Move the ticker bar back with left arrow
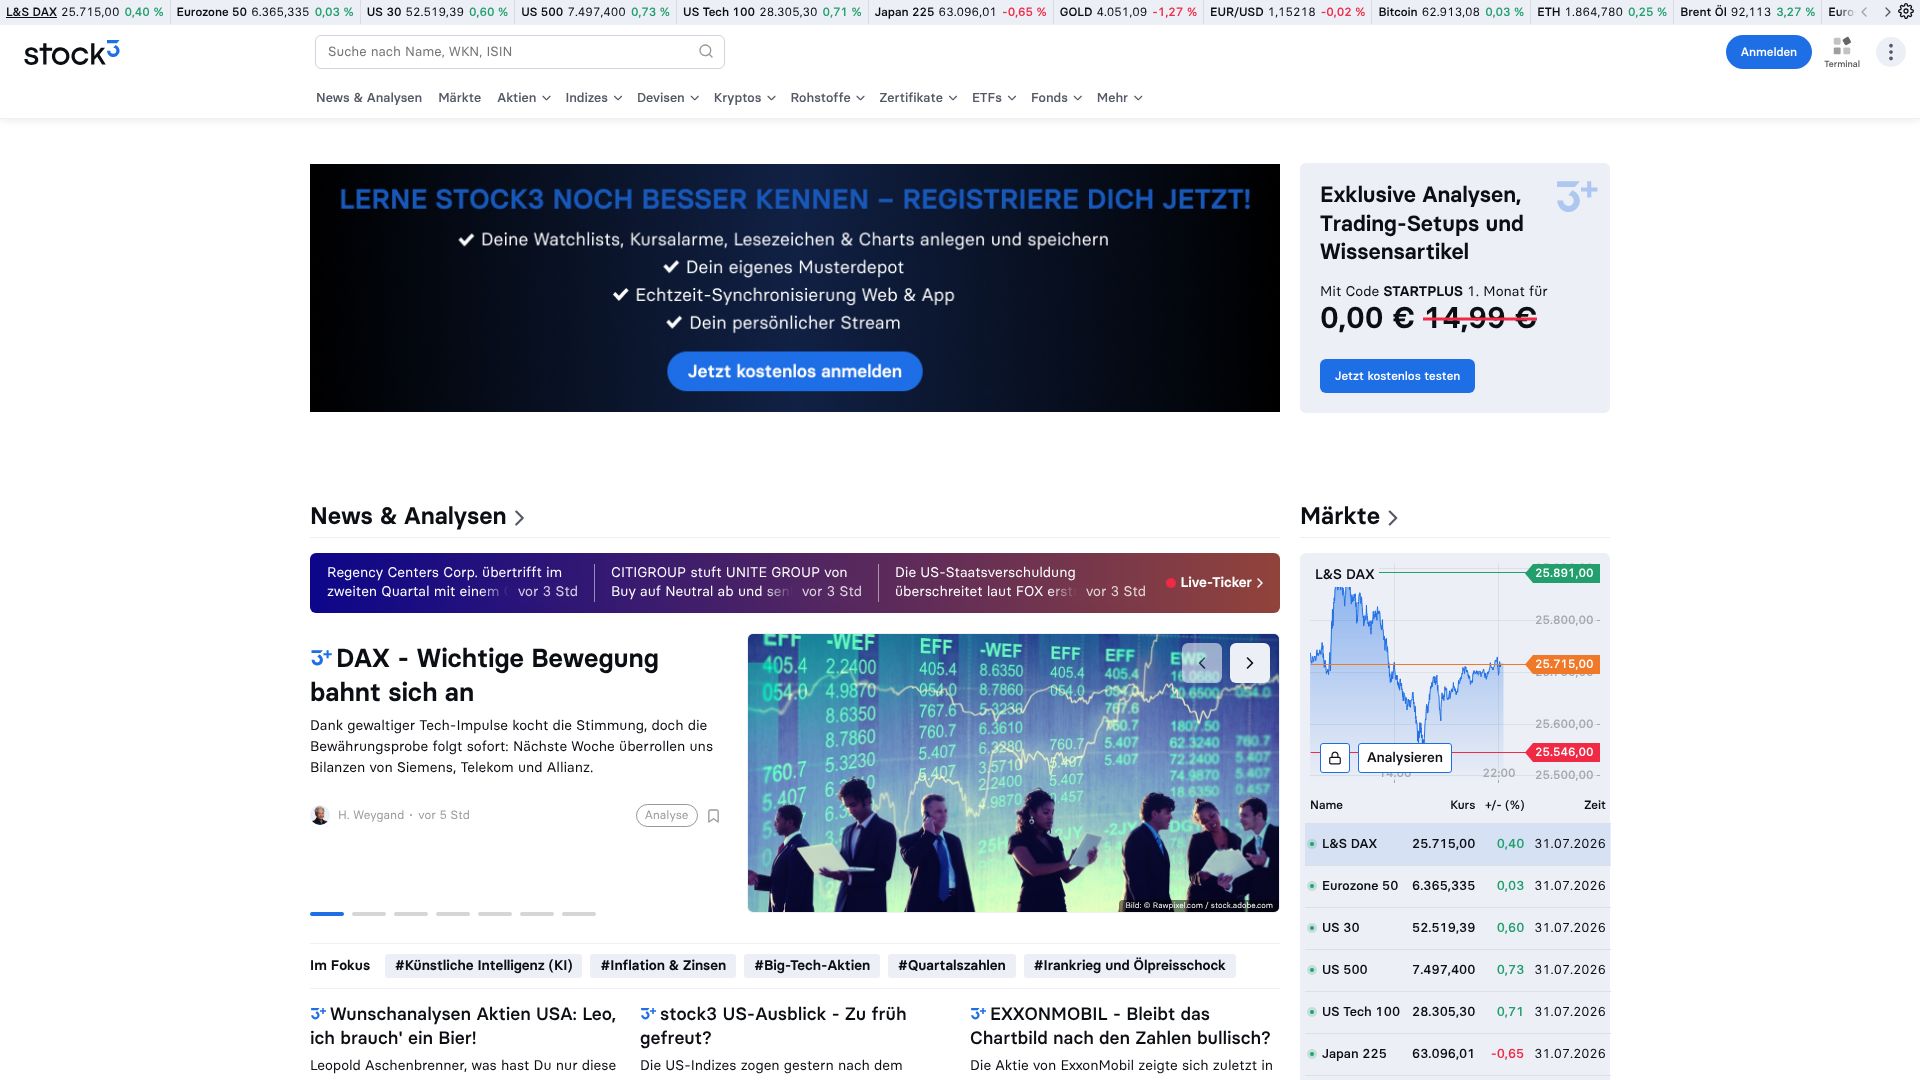This screenshot has width=1920, height=1080. click(x=1864, y=12)
